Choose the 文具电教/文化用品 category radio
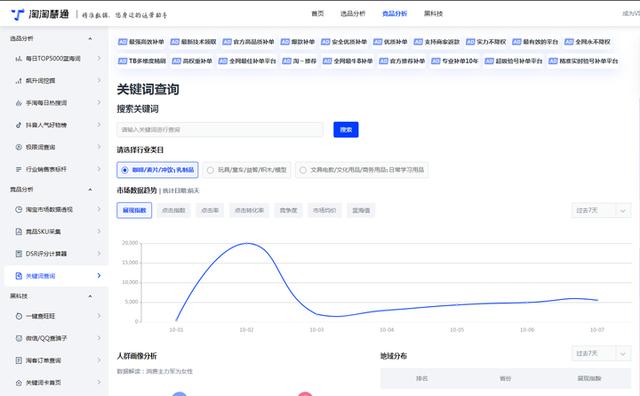 303,170
